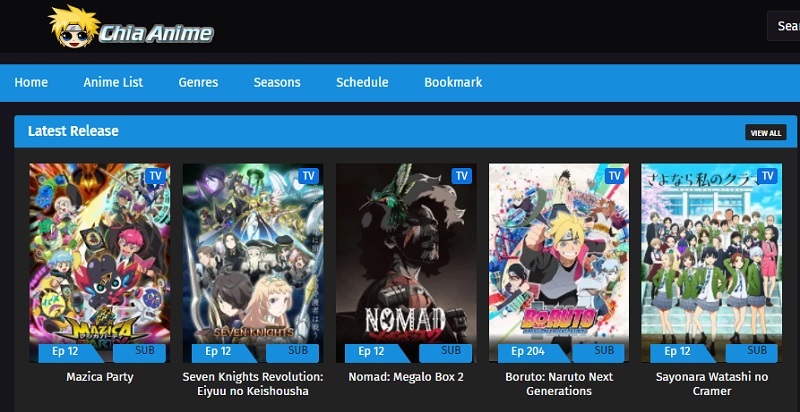Viewport: 800px width, 412px height.
Task: Open Nomad: Megalo Box 2 title link
Action: click(x=406, y=377)
